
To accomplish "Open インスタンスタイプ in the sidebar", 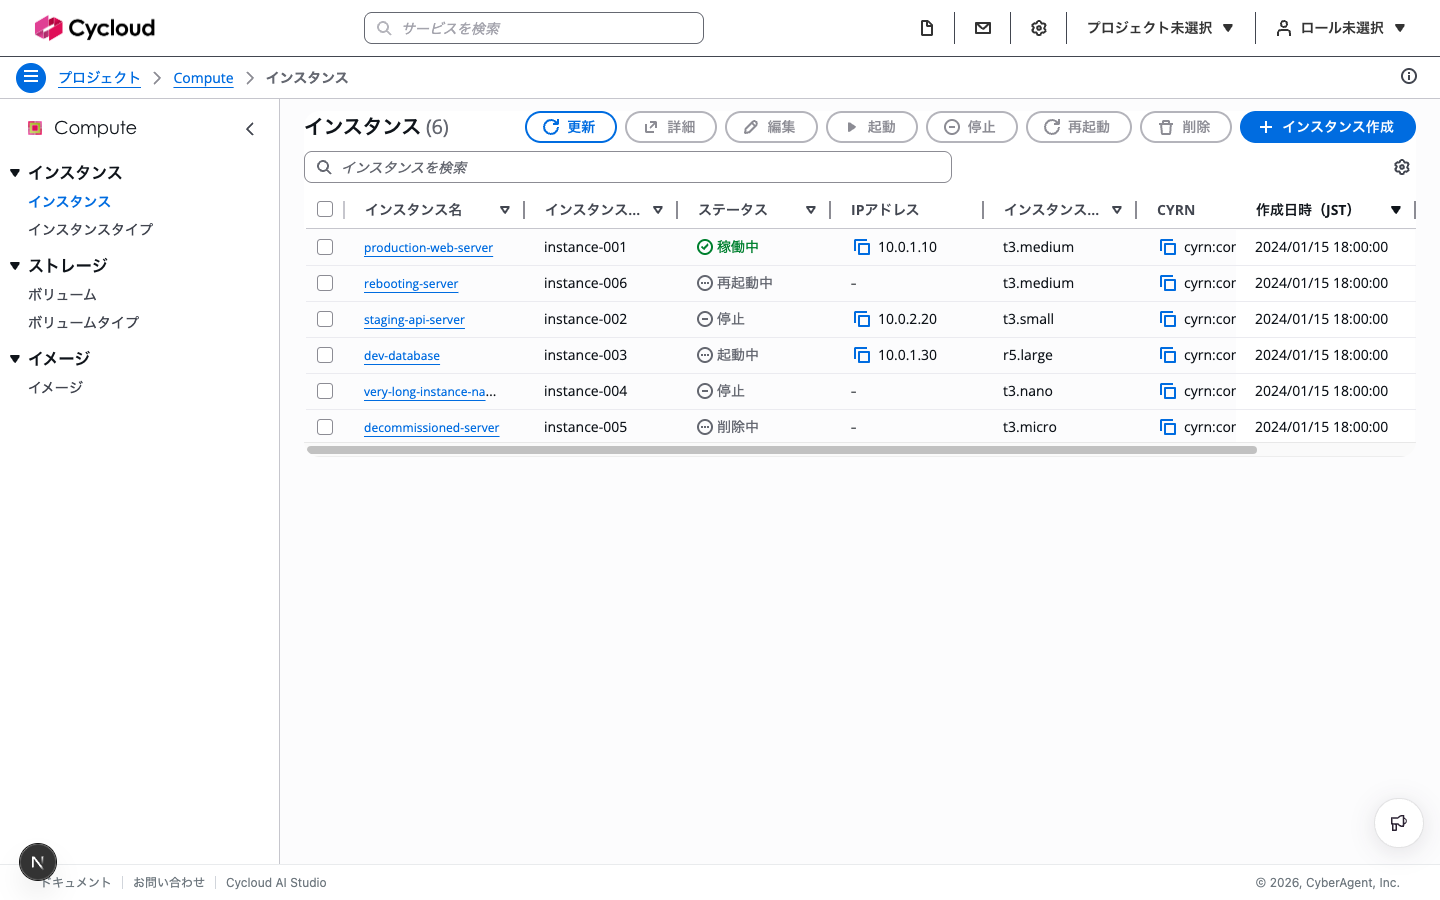I will pyautogui.click(x=91, y=229).
